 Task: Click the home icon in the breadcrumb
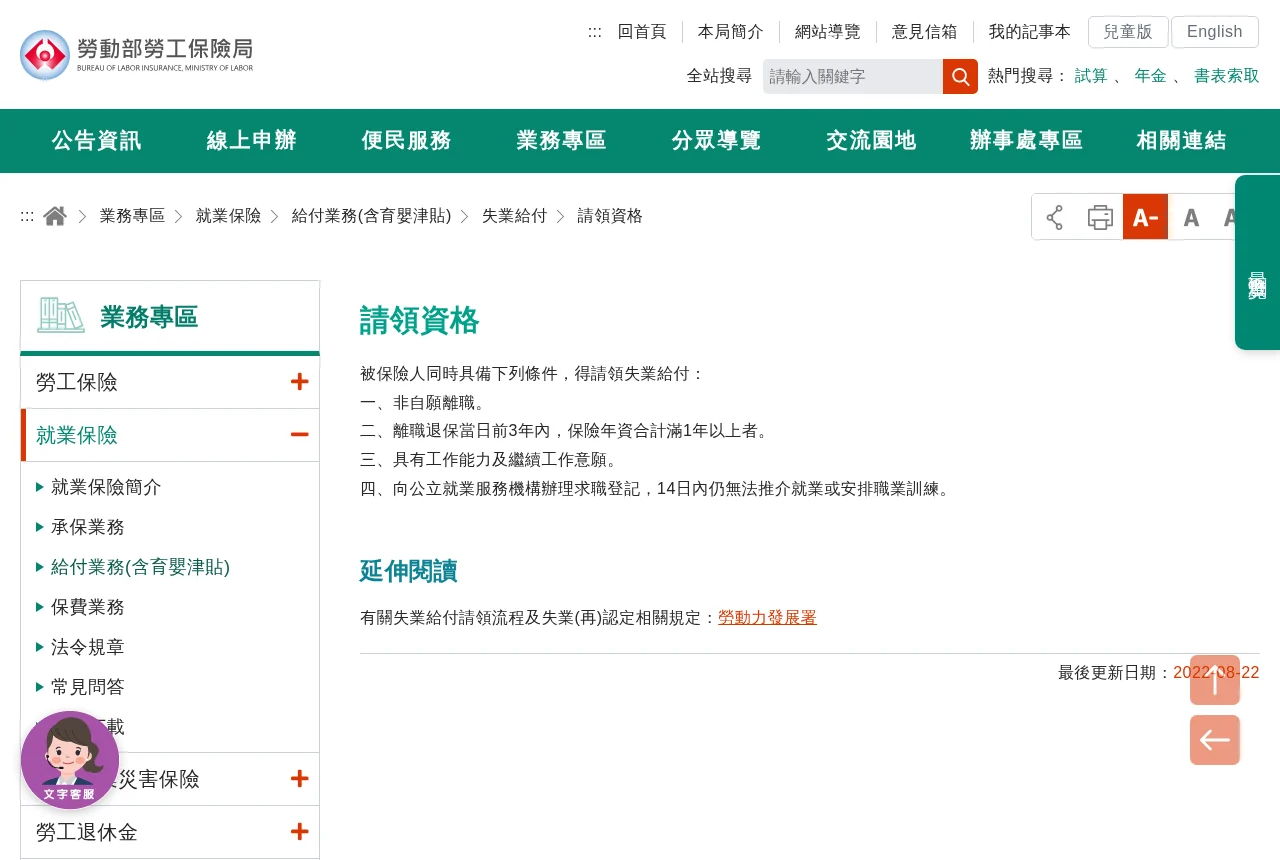point(55,216)
